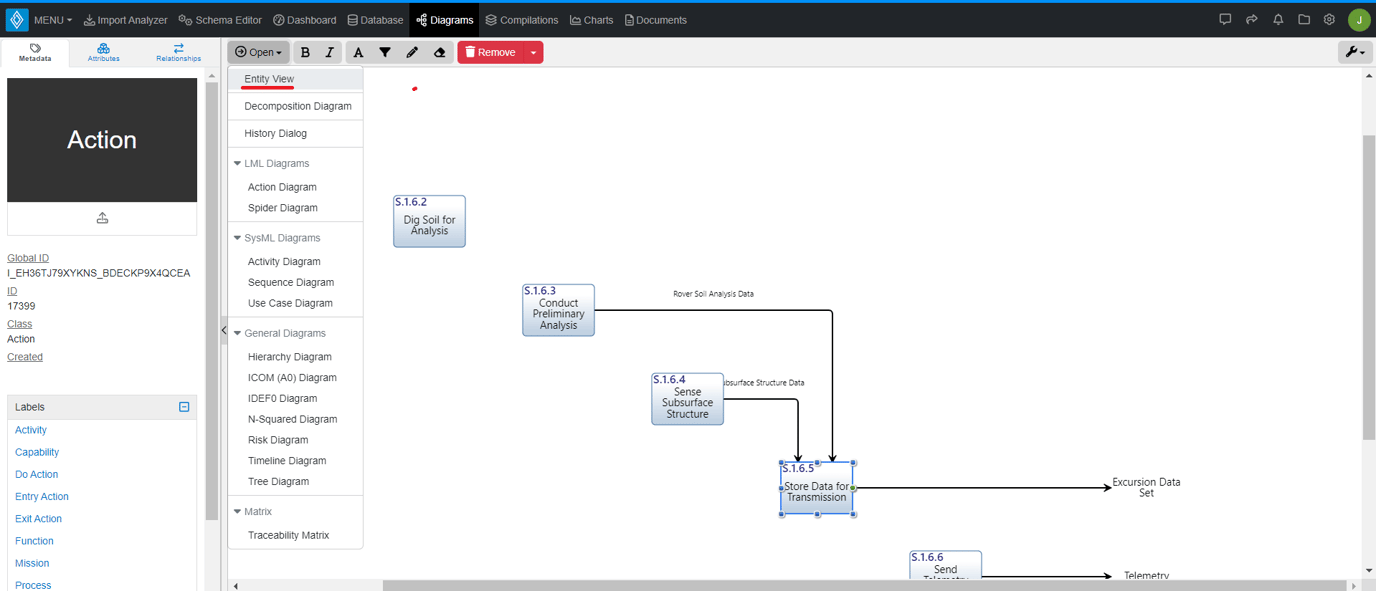Click the share icon in top bar
1376x591 pixels.
coord(1252,19)
